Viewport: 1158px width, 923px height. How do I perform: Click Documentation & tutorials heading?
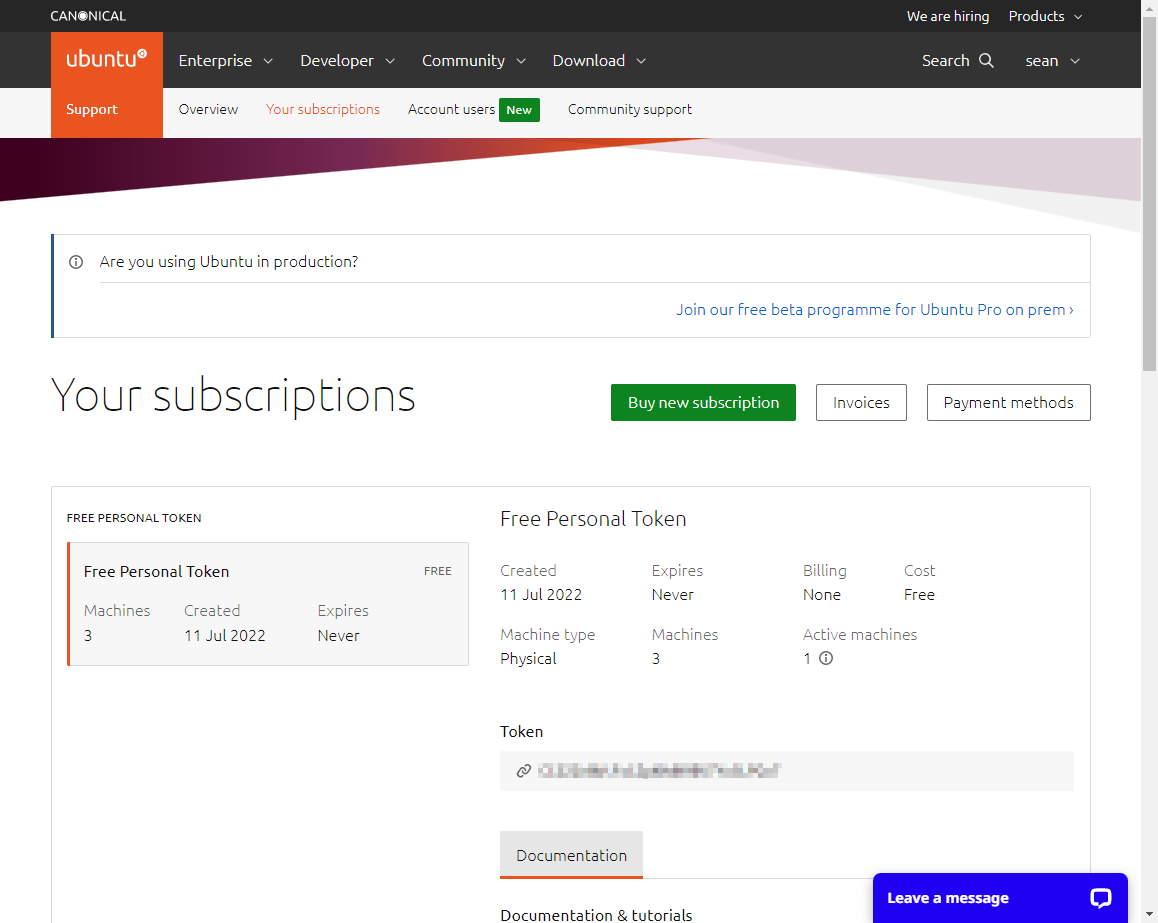[596, 915]
